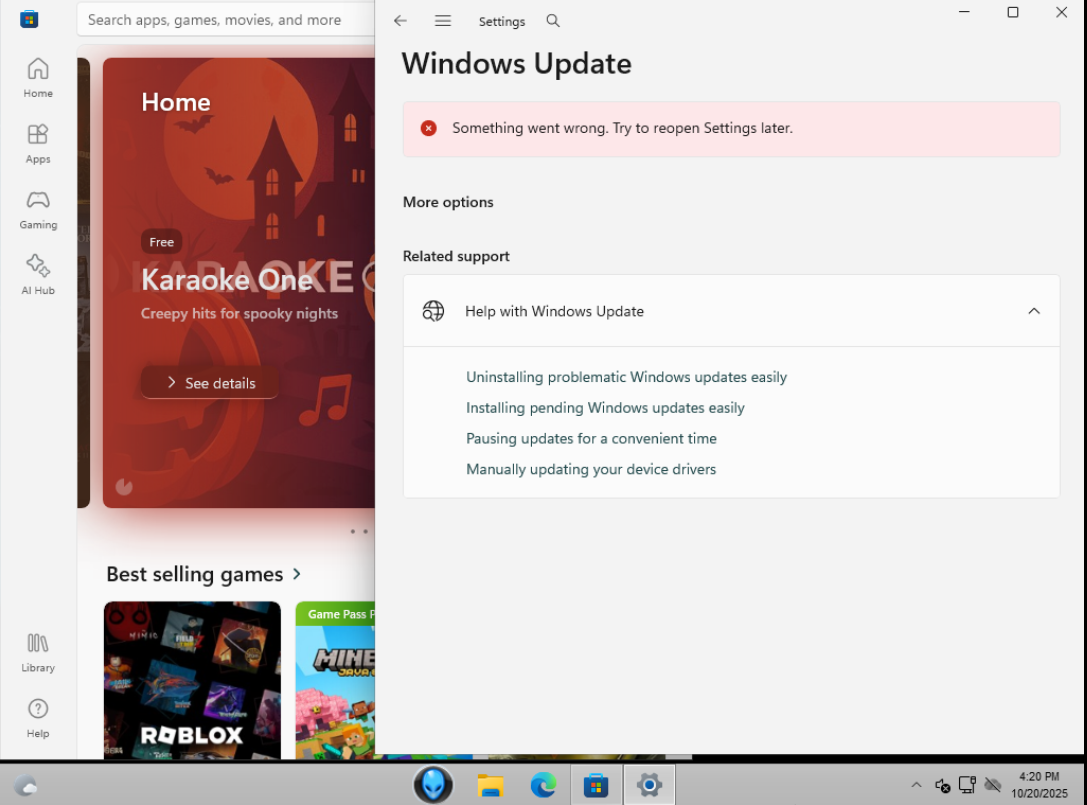
Task: Close the Settings window
Action: (1061, 12)
